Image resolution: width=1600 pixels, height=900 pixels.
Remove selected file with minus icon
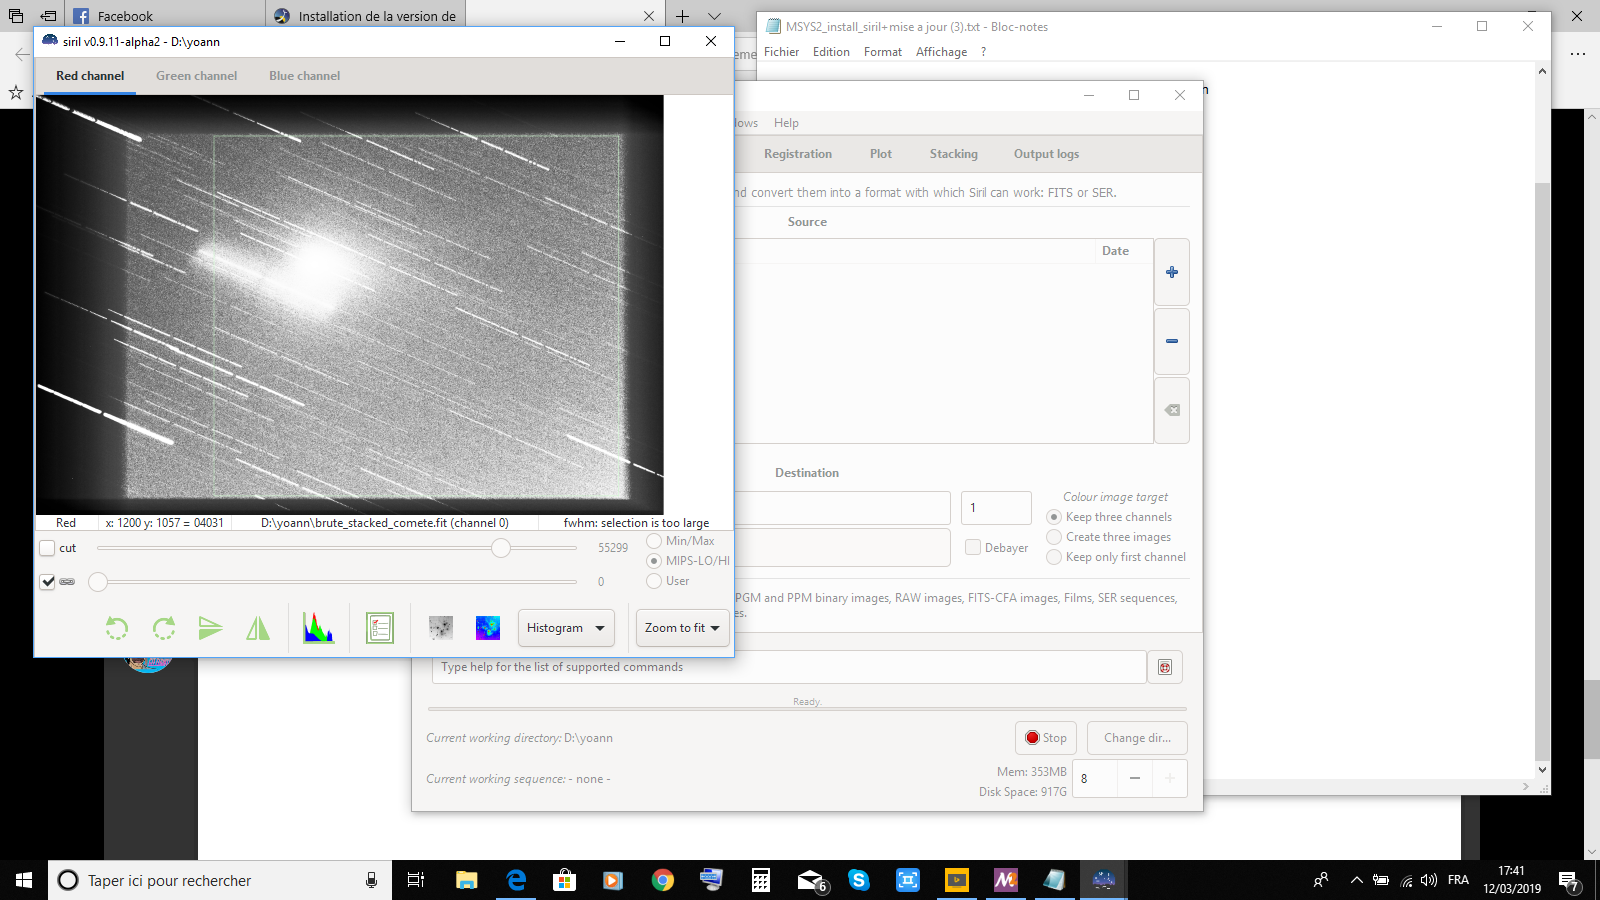pyautogui.click(x=1172, y=341)
